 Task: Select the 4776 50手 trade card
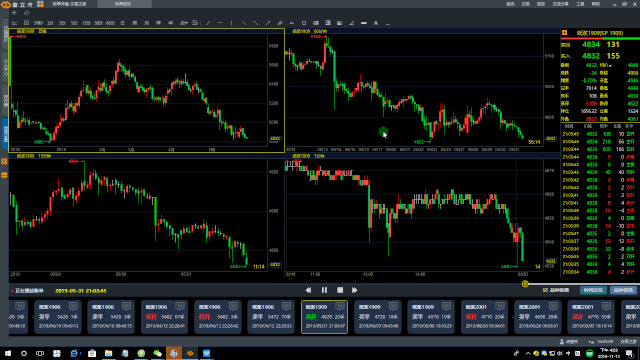tap(591, 317)
